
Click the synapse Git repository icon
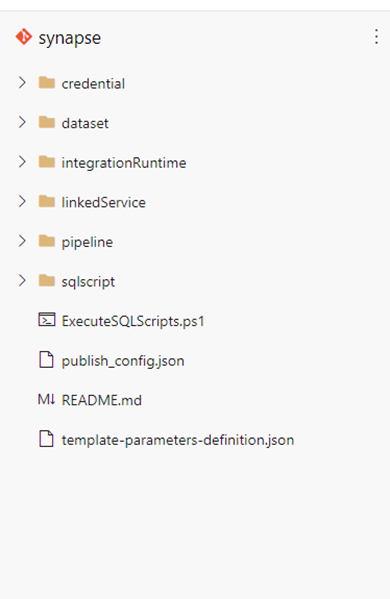[x=24, y=37]
